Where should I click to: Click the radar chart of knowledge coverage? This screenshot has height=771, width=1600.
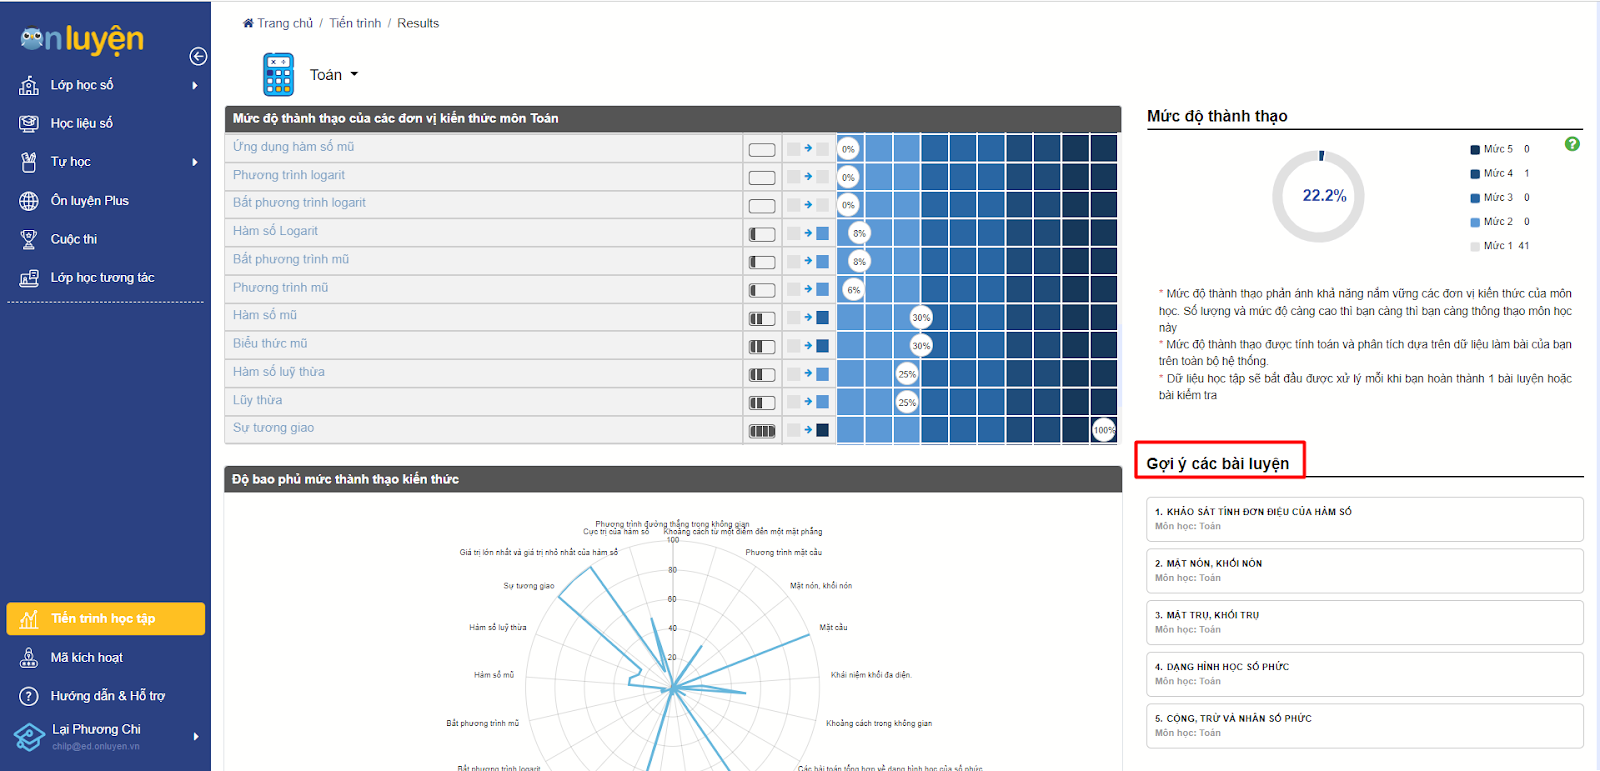click(x=673, y=686)
